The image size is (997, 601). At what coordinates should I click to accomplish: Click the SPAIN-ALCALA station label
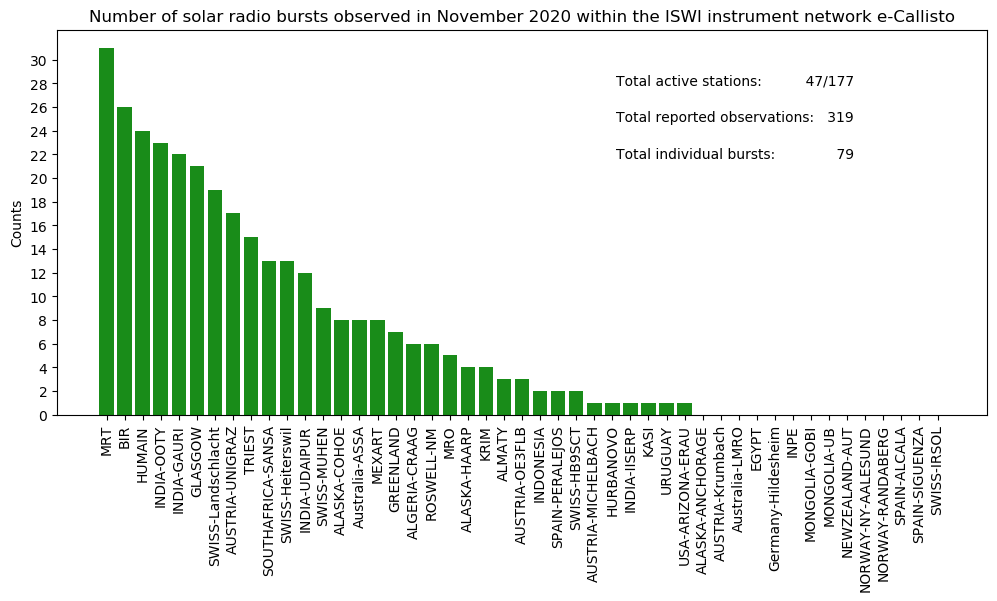tap(900, 476)
